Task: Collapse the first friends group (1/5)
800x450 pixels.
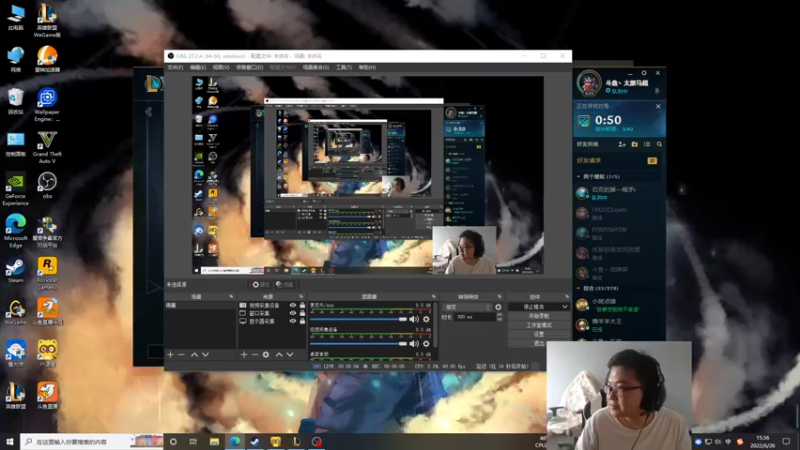Action: click(x=578, y=177)
